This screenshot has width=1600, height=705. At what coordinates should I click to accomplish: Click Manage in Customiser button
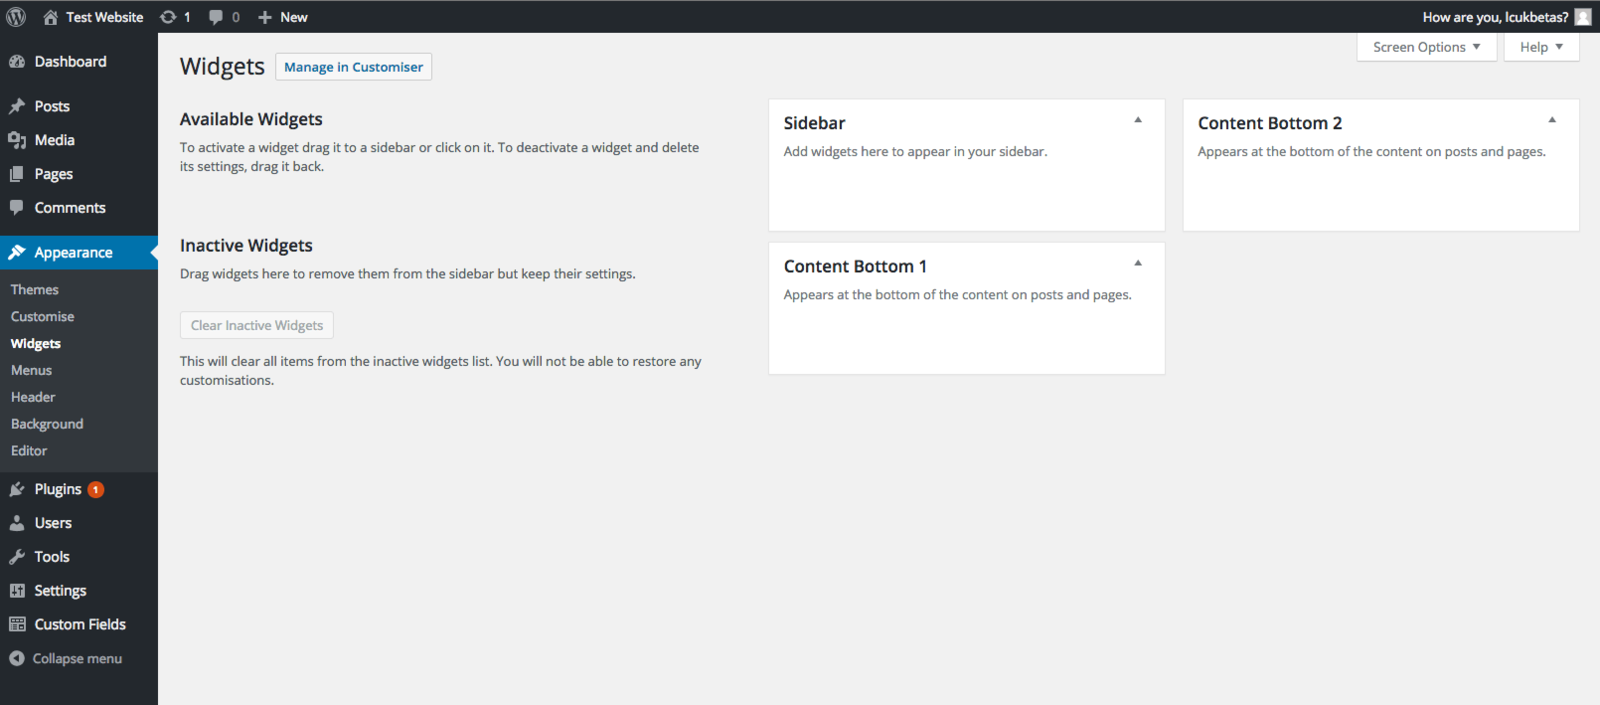(353, 67)
